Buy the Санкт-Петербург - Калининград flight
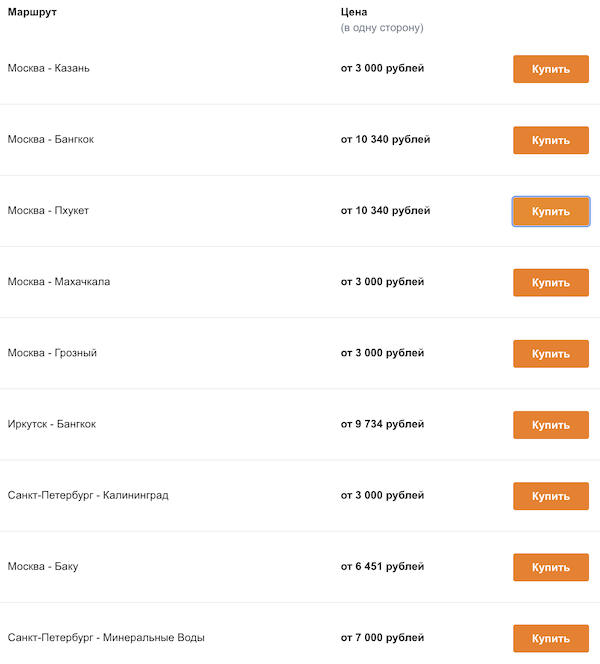 [x=550, y=496]
